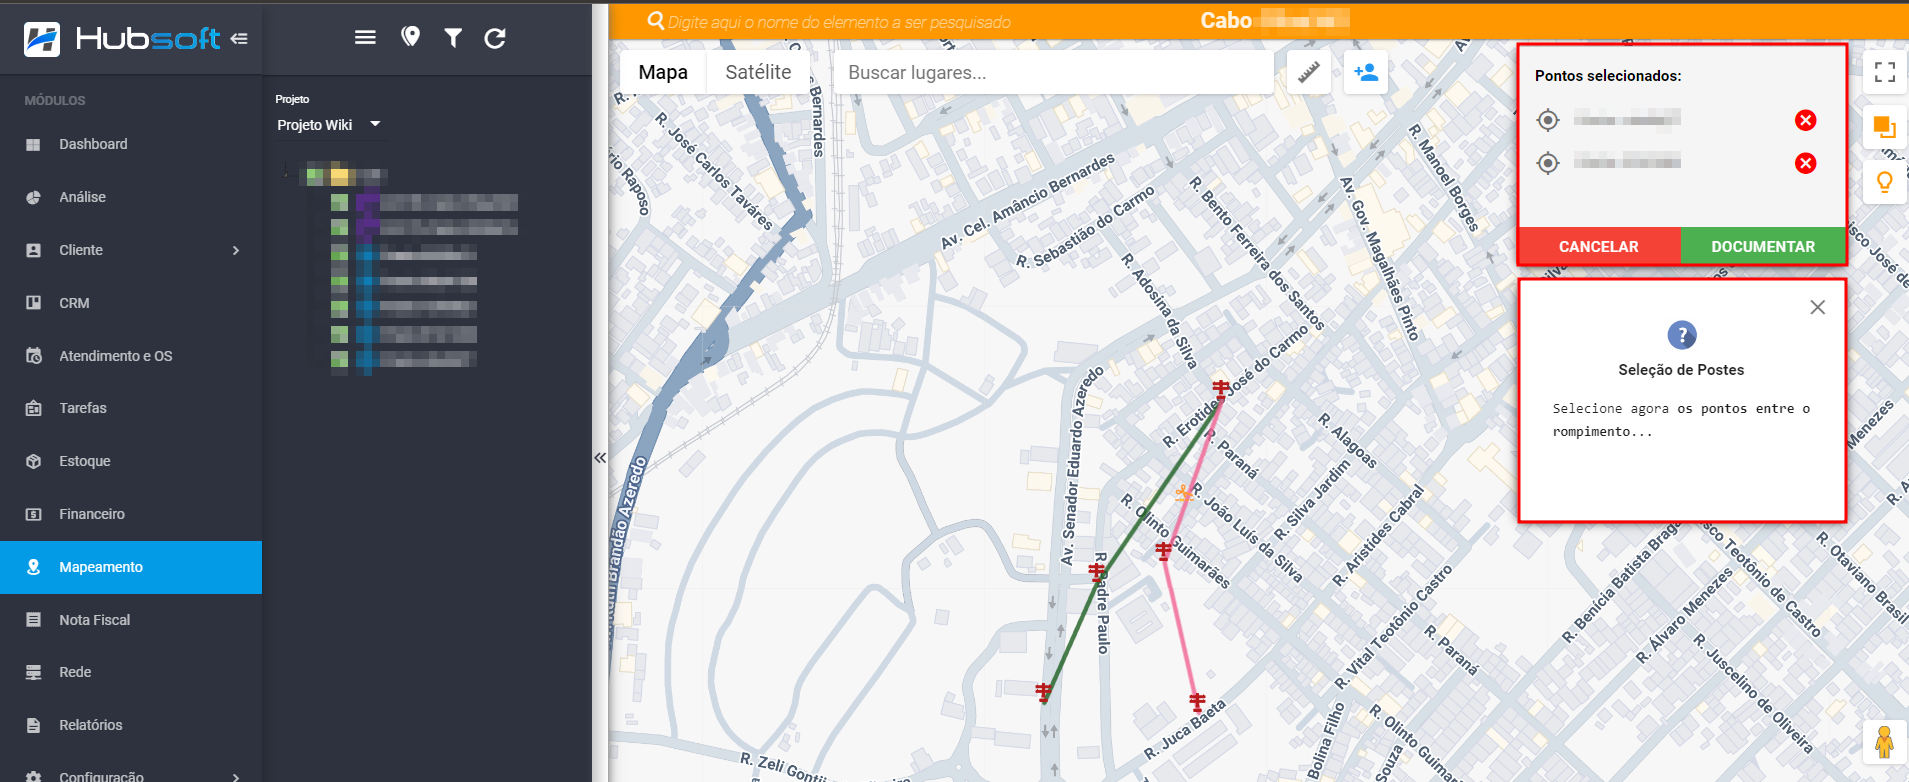Click the second point target icon
This screenshot has height=782, width=1909.
1548,163
